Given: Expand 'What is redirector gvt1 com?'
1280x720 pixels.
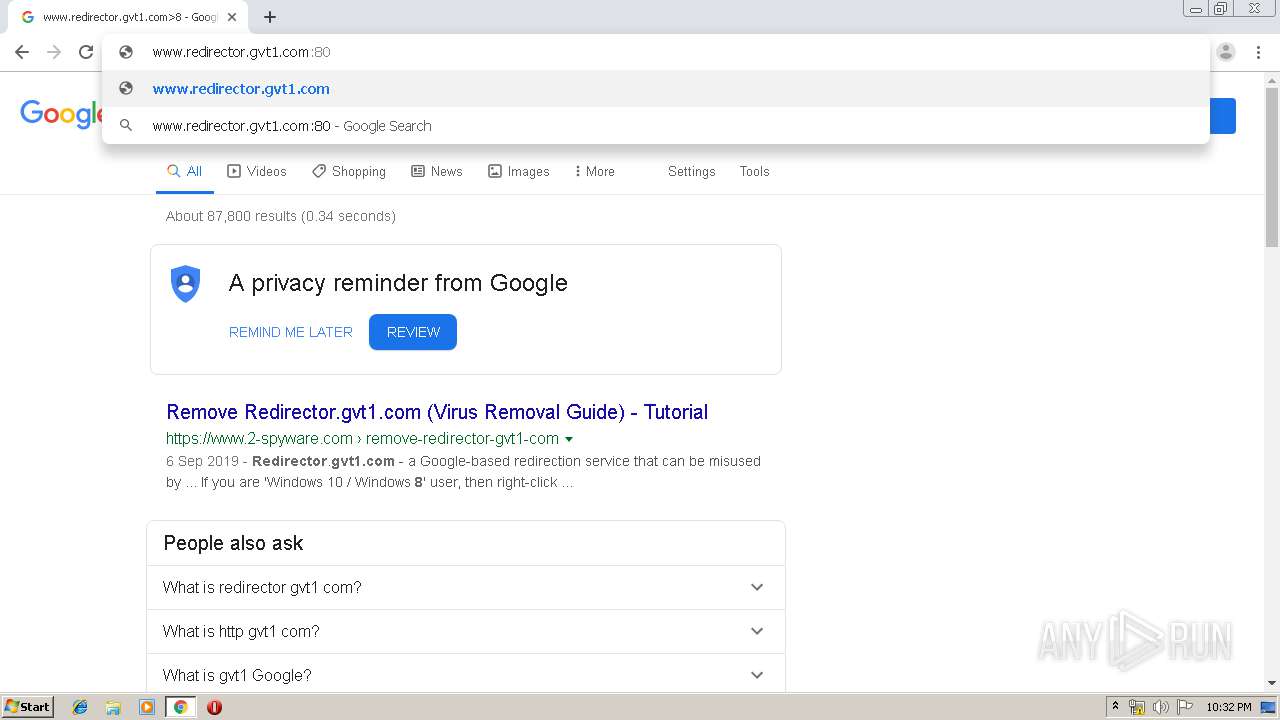Looking at the screenshot, I should [466, 587].
